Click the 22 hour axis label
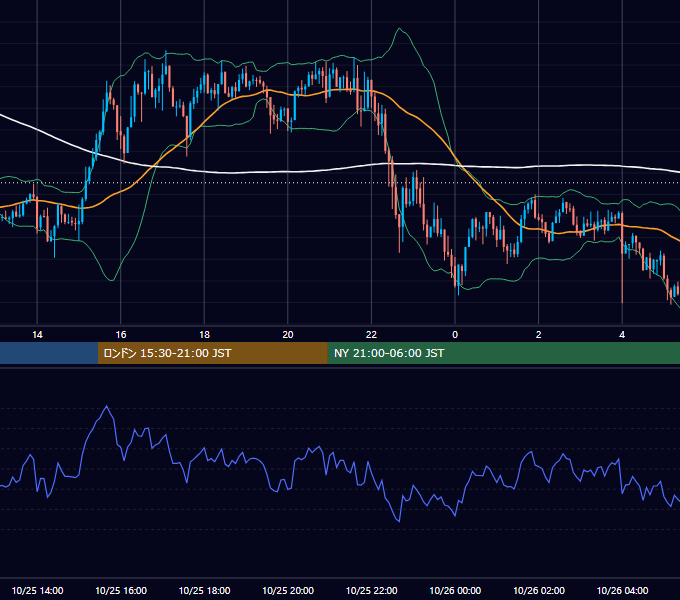Viewport: 680px width, 600px height. click(x=371, y=335)
